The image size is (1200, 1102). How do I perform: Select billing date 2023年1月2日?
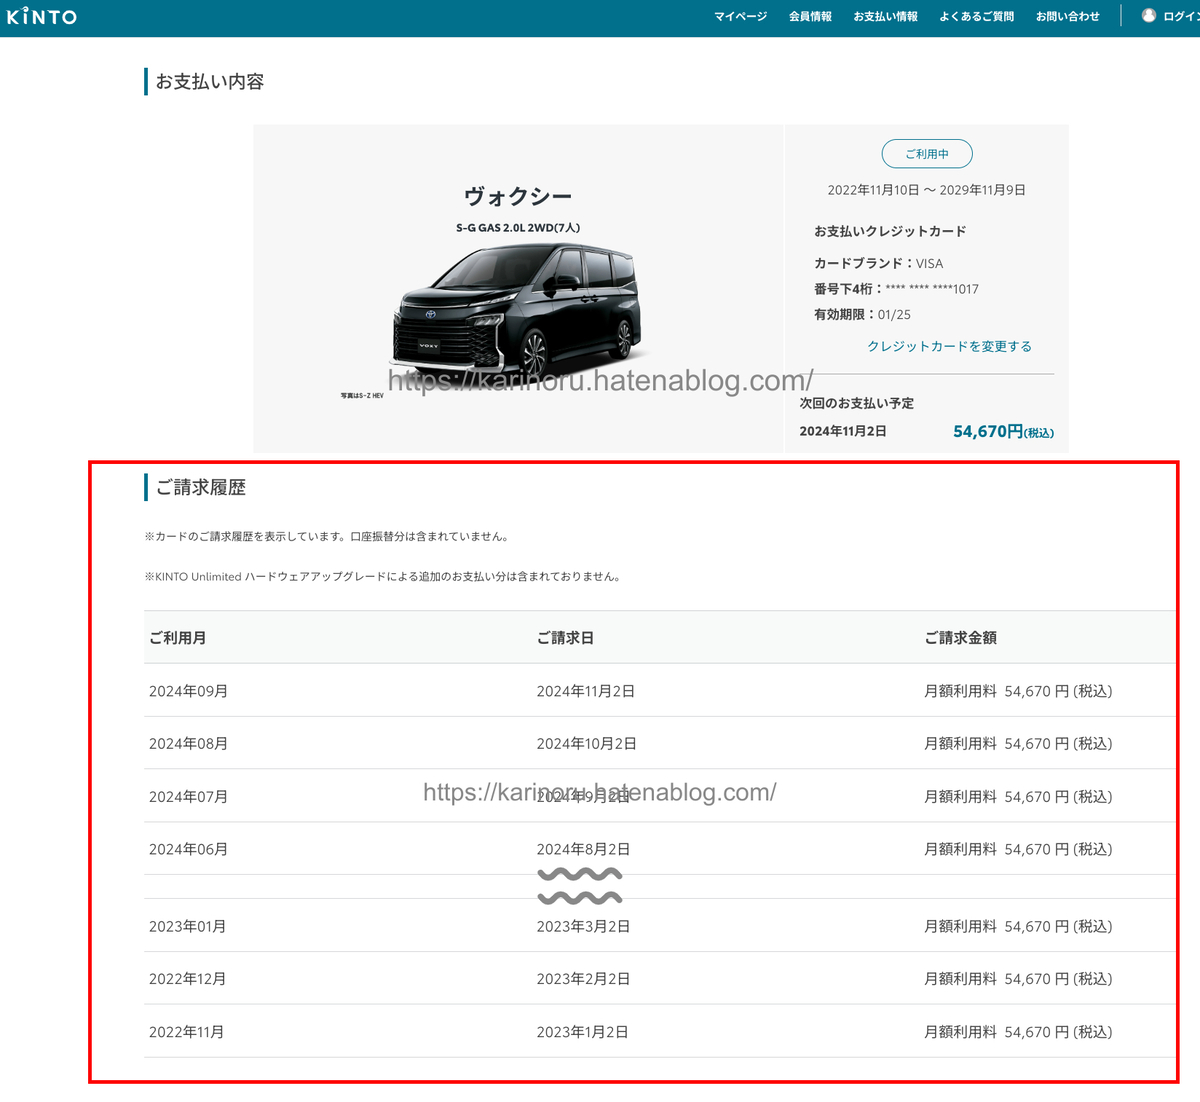click(582, 1032)
